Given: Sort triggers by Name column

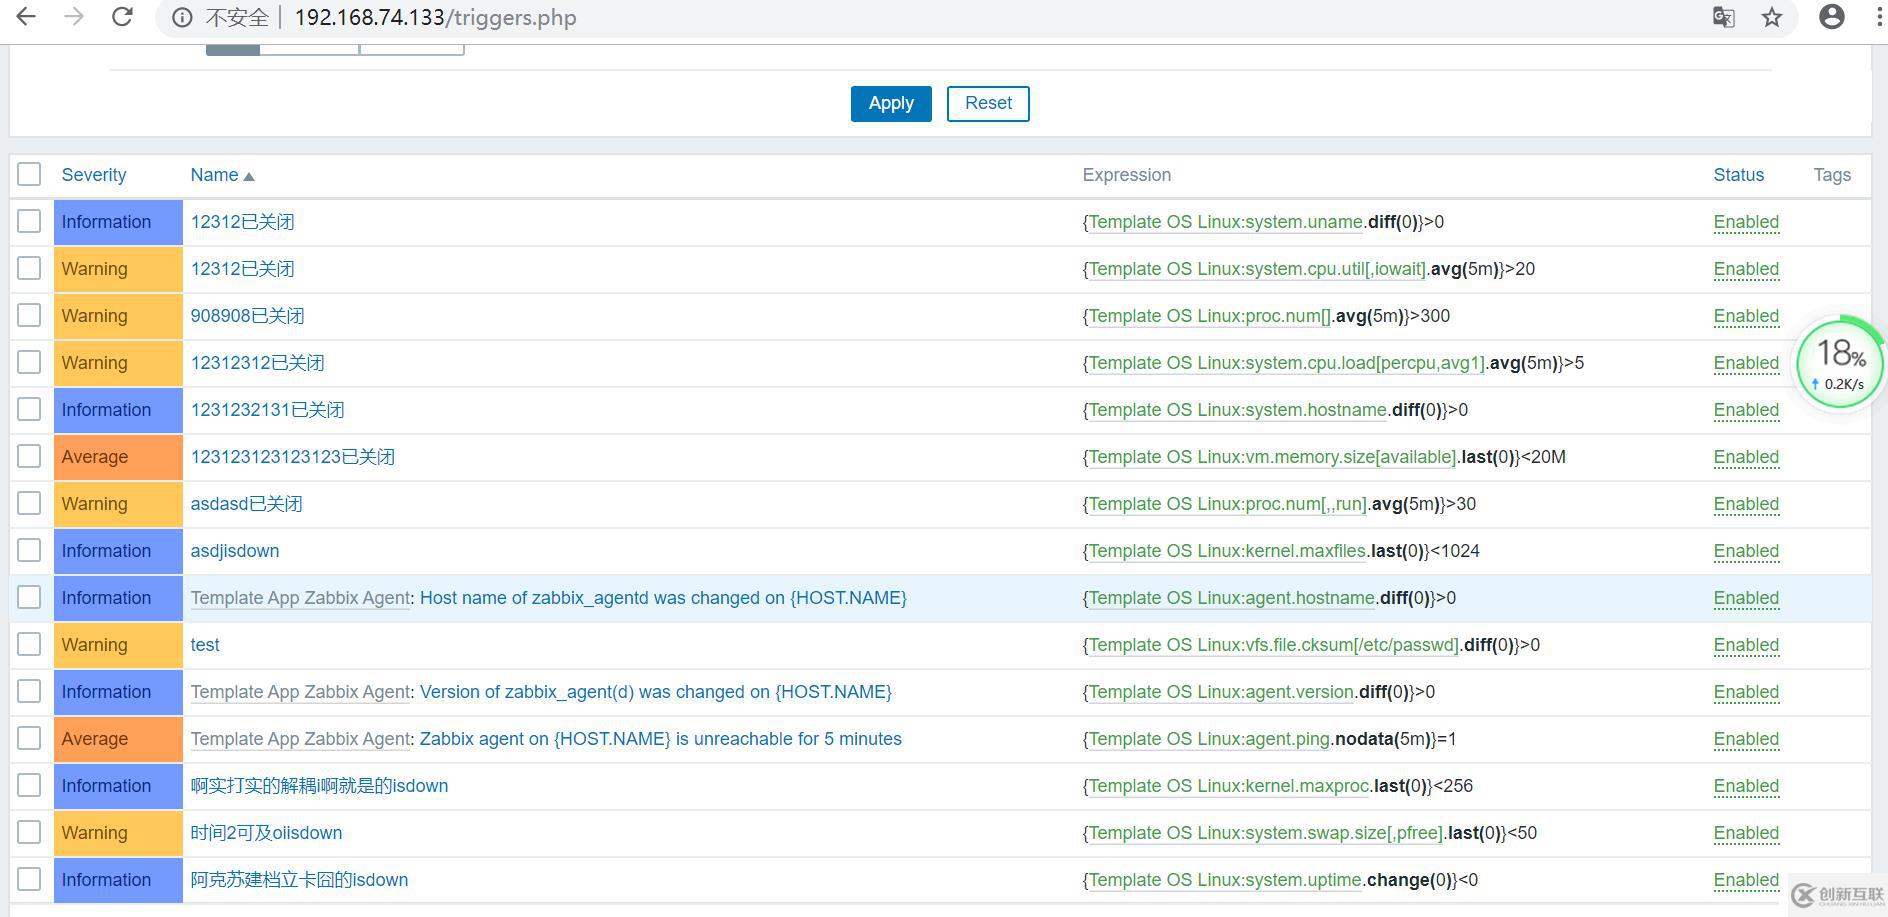Looking at the screenshot, I should click(x=214, y=175).
